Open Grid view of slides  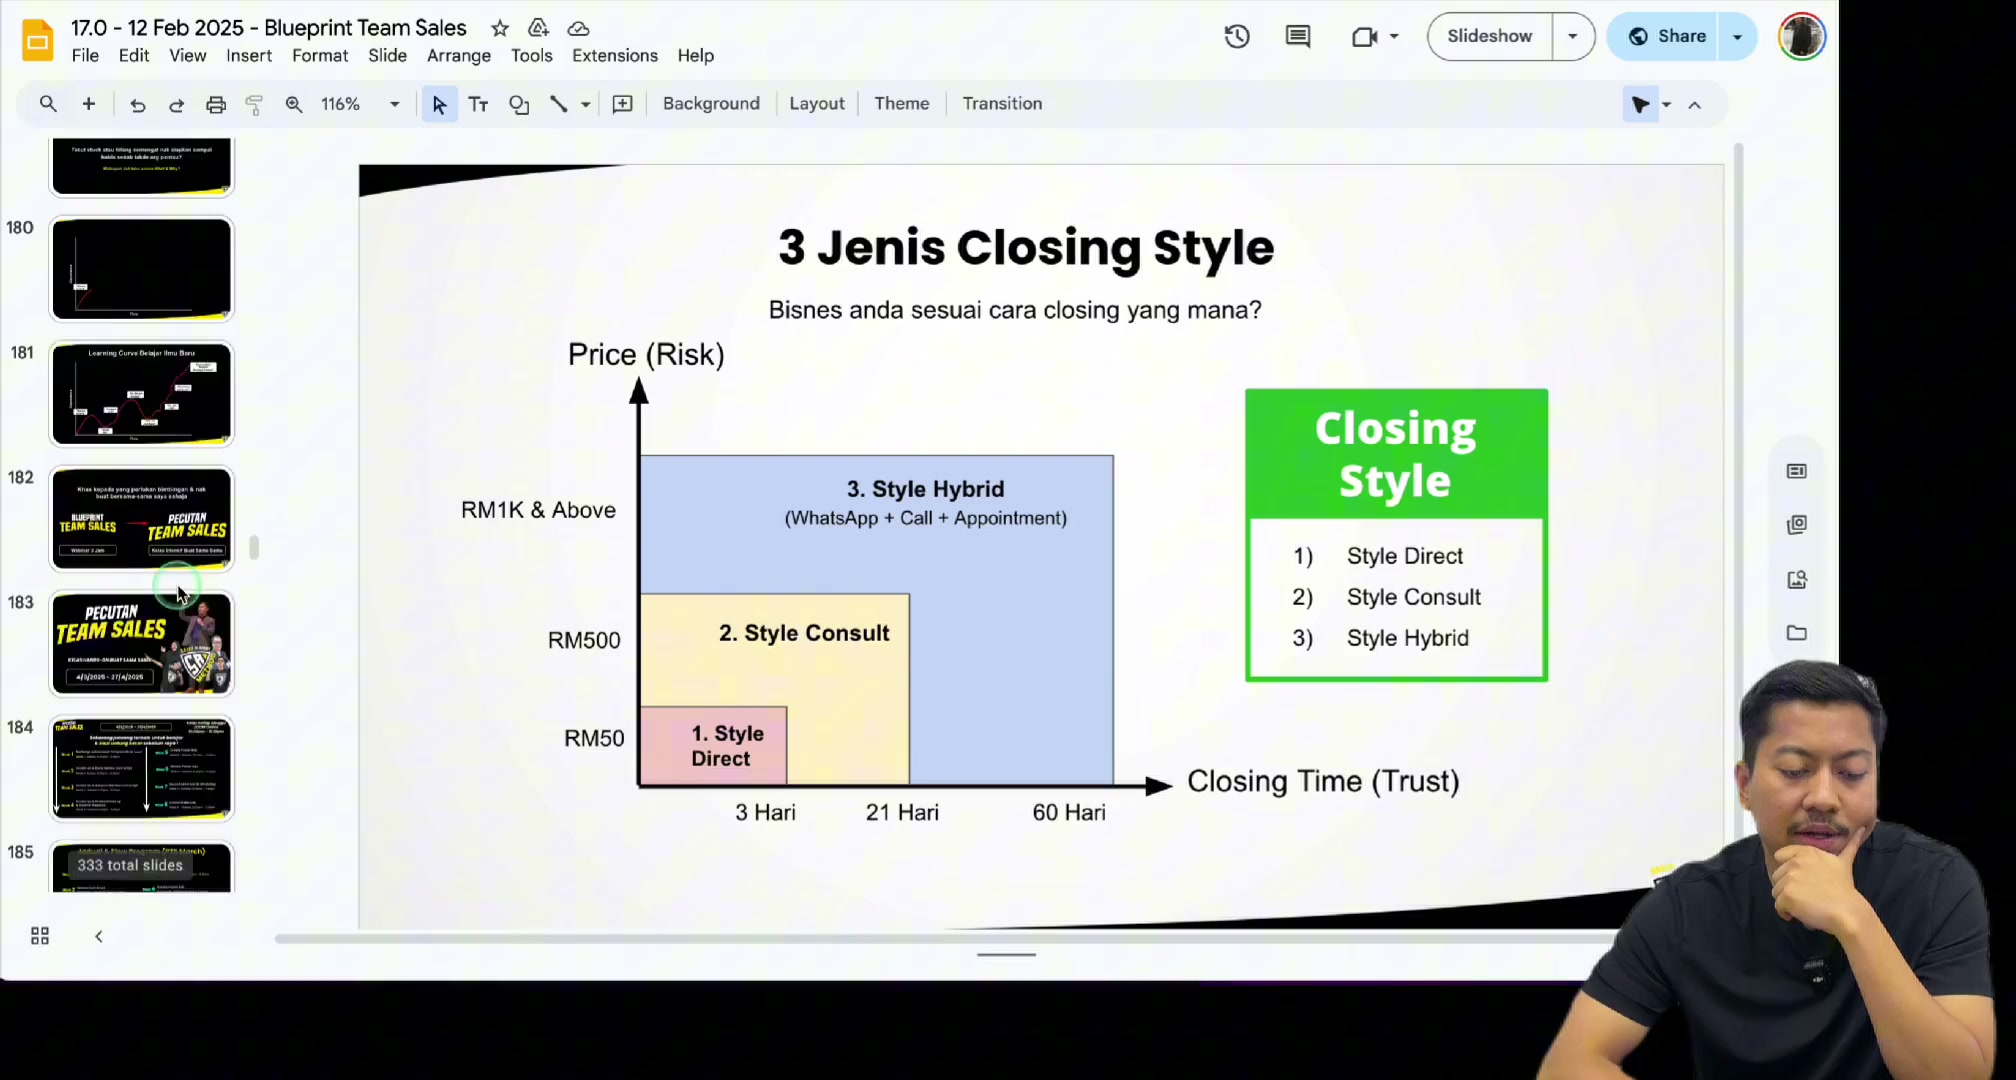(x=40, y=936)
